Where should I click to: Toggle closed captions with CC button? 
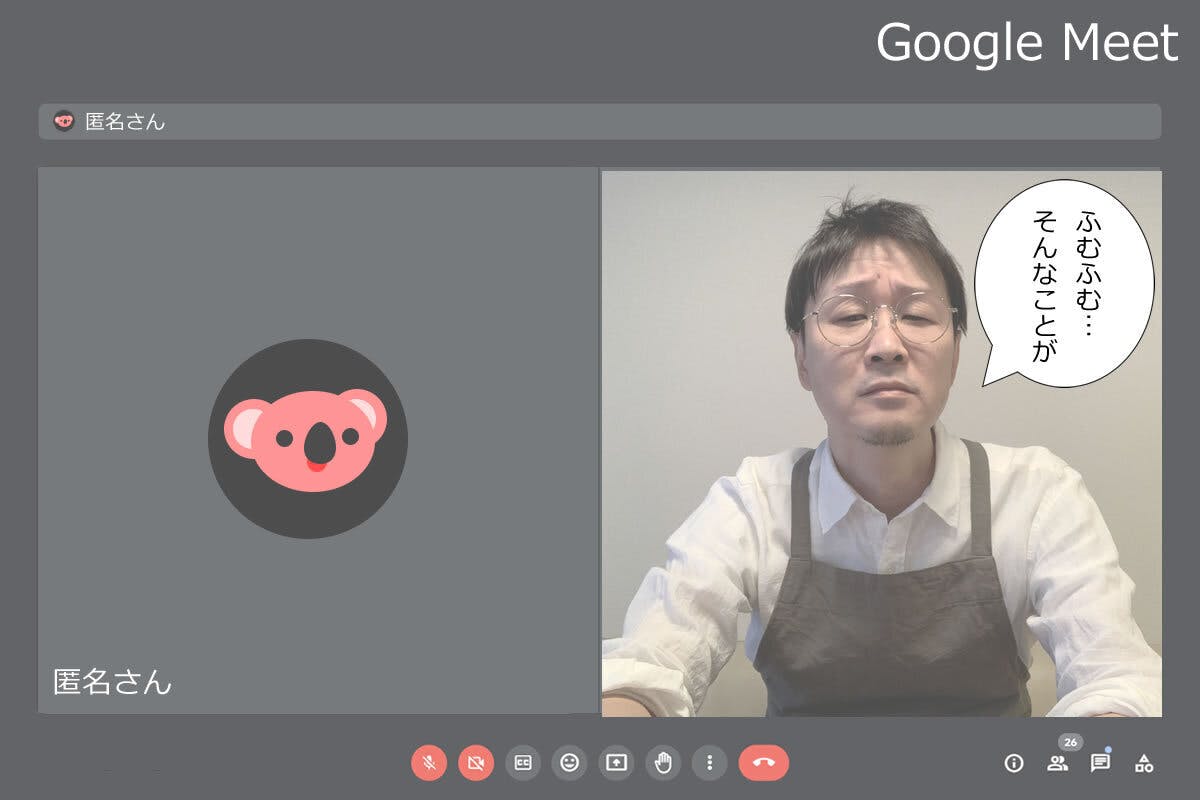pyautogui.click(x=523, y=763)
